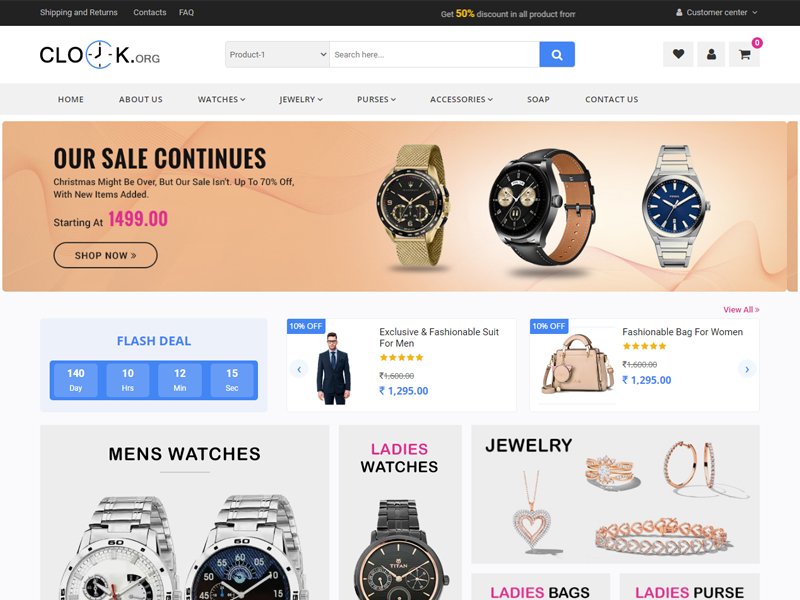
Task: Go to next flash deal product arrow
Action: pos(747,369)
